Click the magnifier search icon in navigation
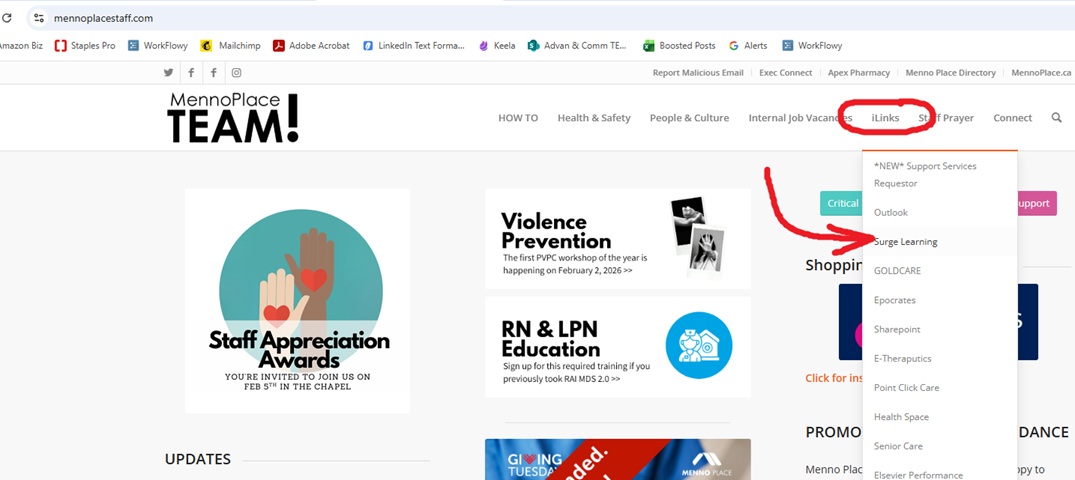 [1056, 118]
